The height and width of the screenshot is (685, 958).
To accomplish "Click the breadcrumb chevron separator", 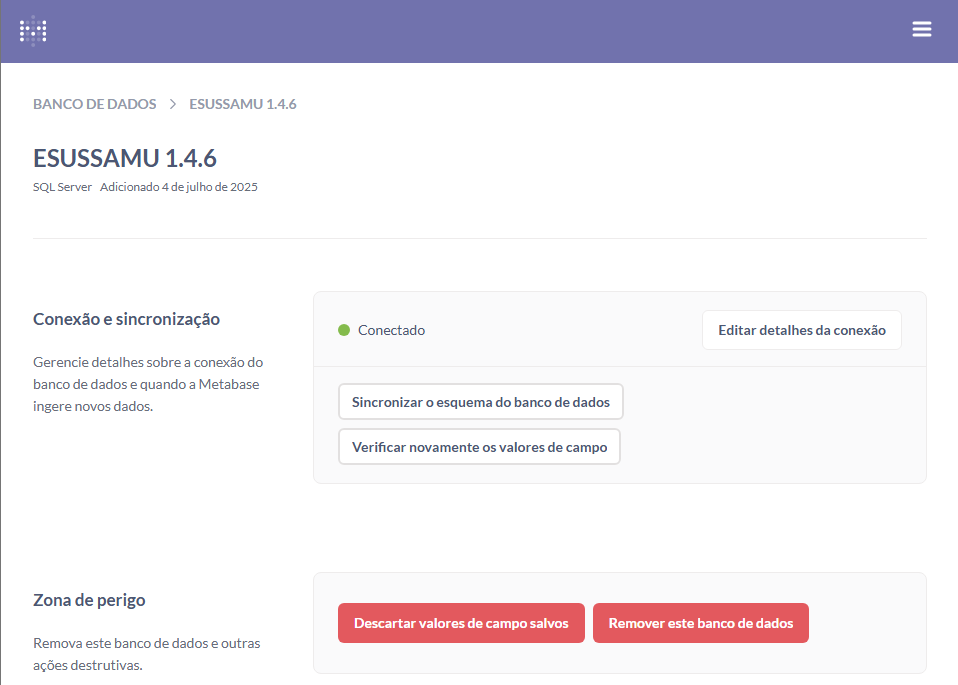I will tap(173, 104).
